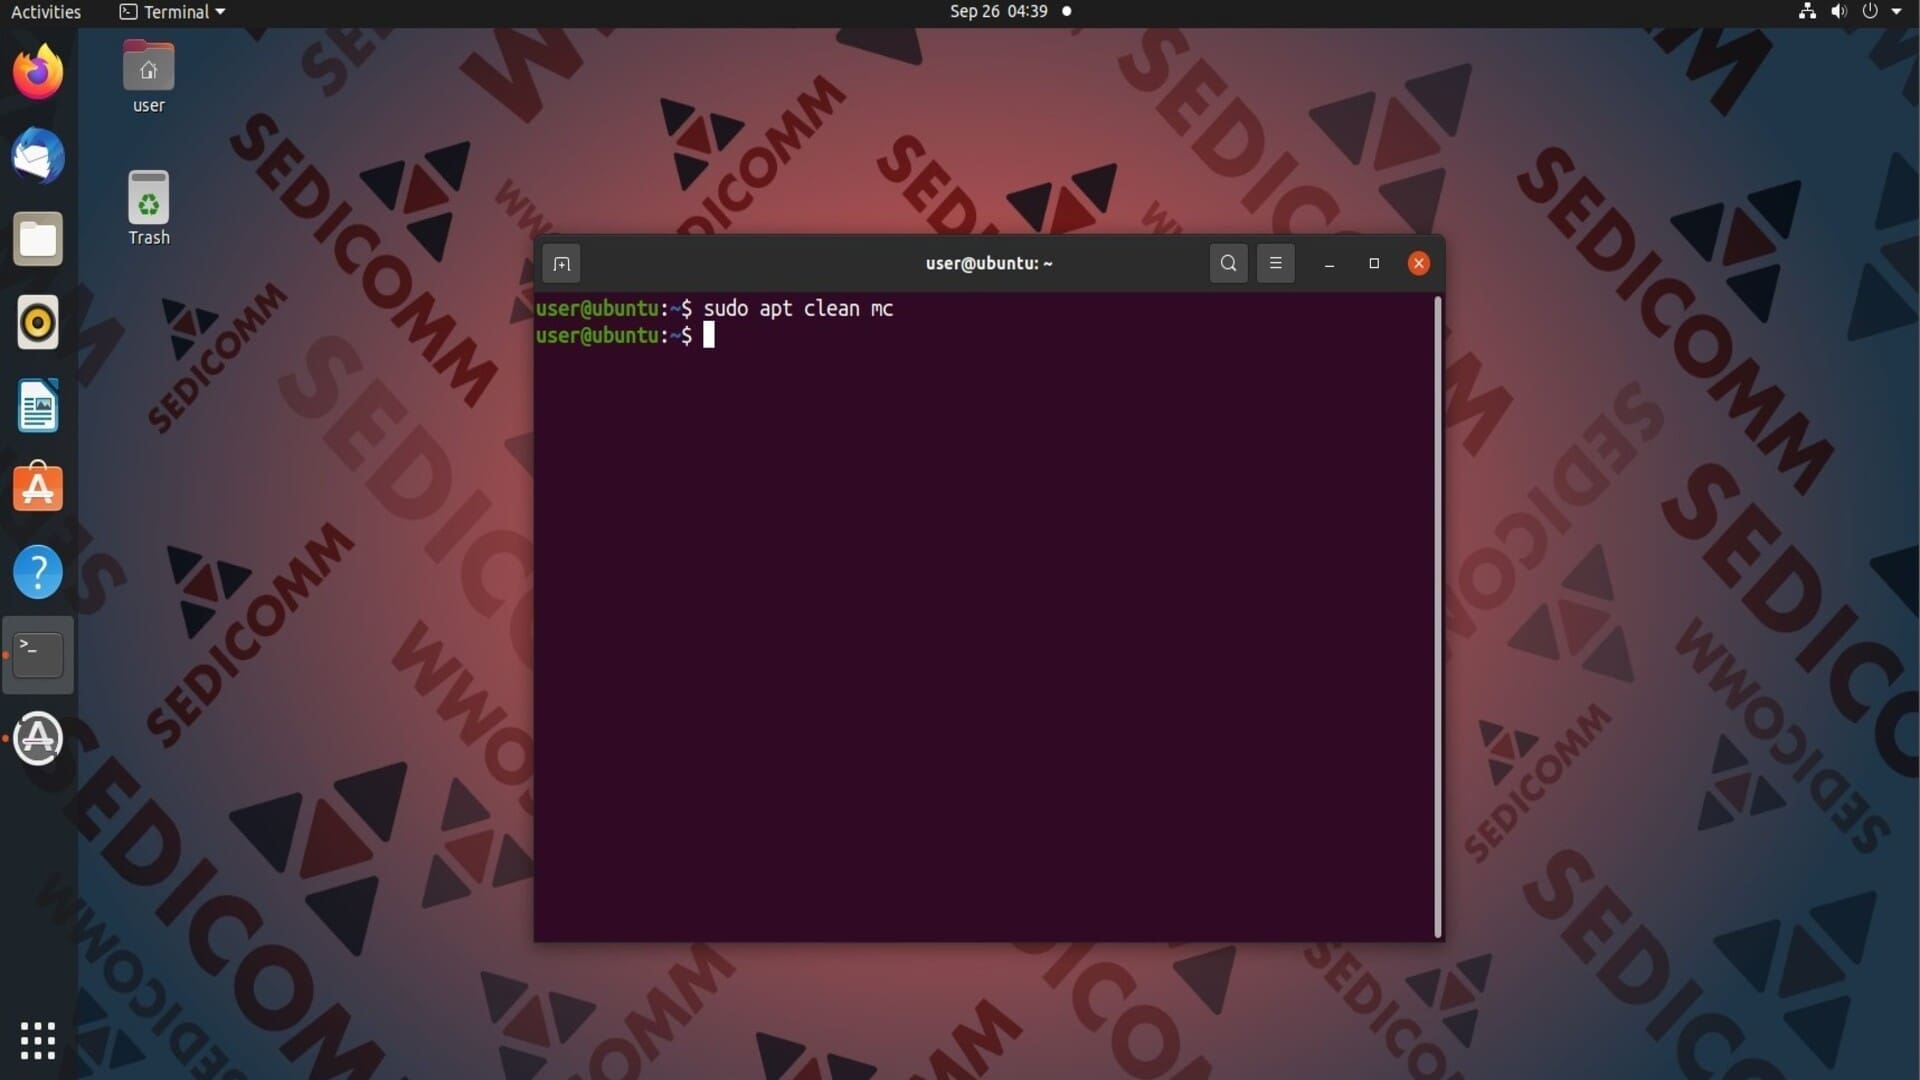Click the volume icon in top bar
The image size is (1920, 1080).
[1838, 12]
